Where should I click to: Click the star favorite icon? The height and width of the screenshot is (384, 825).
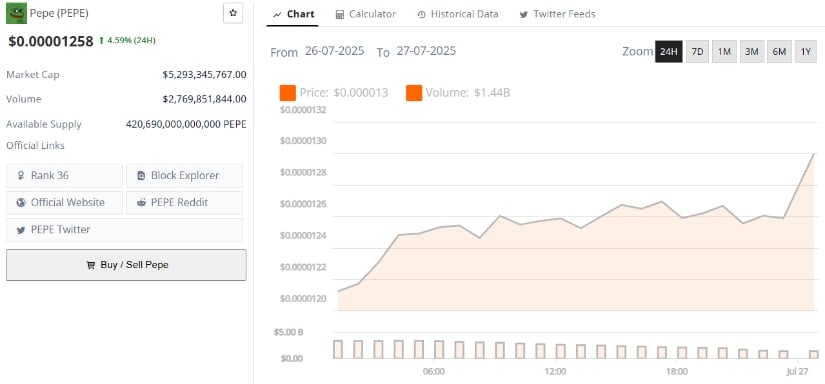pyautogui.click(x=233, y=13)
